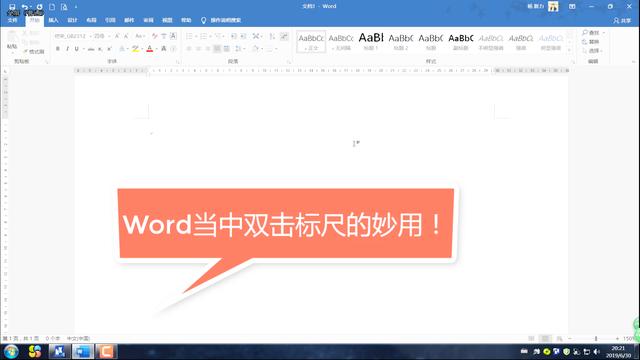640x360 pixels.
Task: Apply yellow text highlight color
Action: click(x=135, y=49)
